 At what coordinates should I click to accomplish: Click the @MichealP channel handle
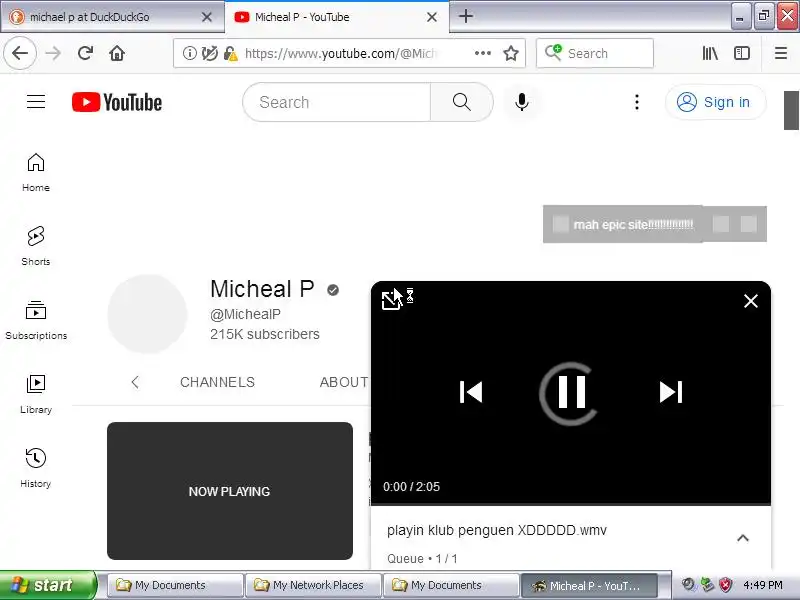pyautogui.click(x=245, y=314)
